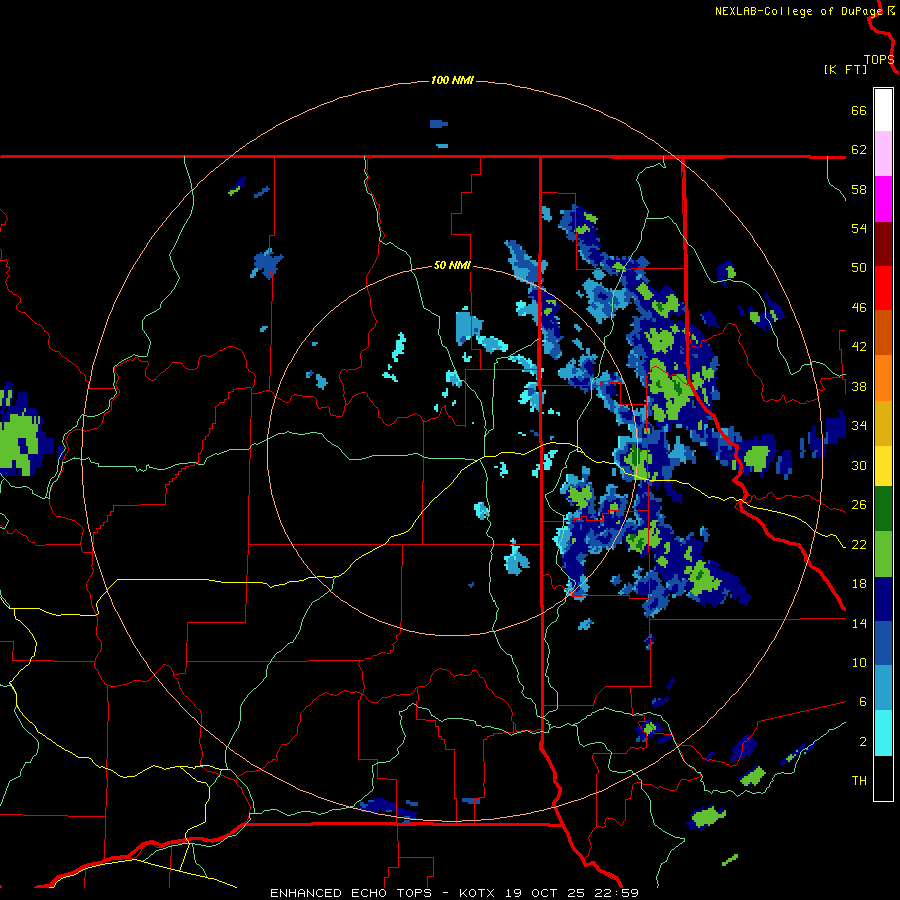Viewport: 900px width, 900px height.
Task: Click the light green legend swatch
Action: point(883,554)
